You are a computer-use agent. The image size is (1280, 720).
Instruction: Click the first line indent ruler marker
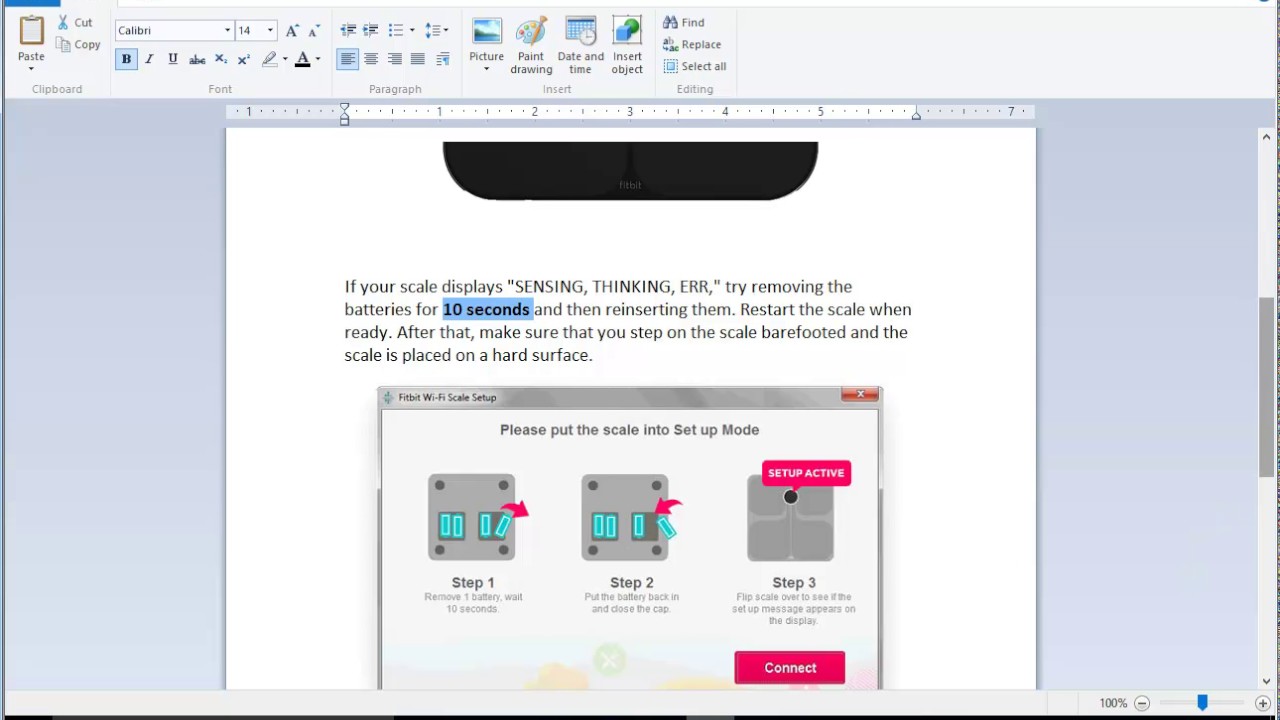[344, 108]
